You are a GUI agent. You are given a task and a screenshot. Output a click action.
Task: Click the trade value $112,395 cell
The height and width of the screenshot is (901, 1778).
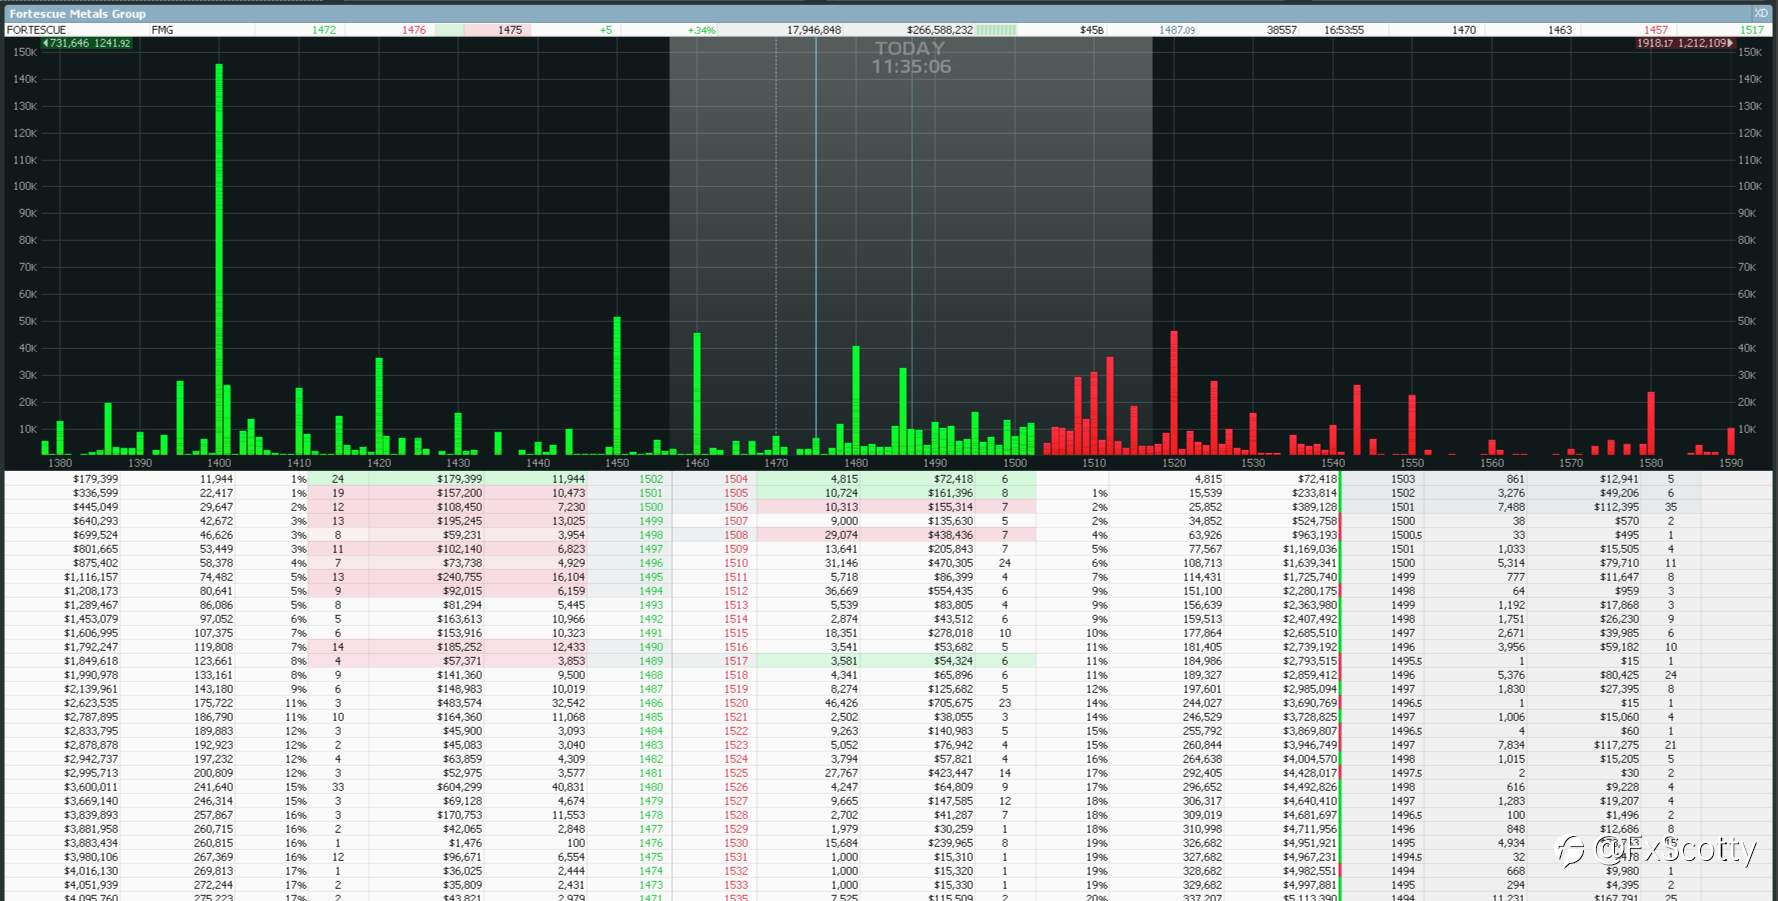pyautogui.click(x=1616, y=507)
